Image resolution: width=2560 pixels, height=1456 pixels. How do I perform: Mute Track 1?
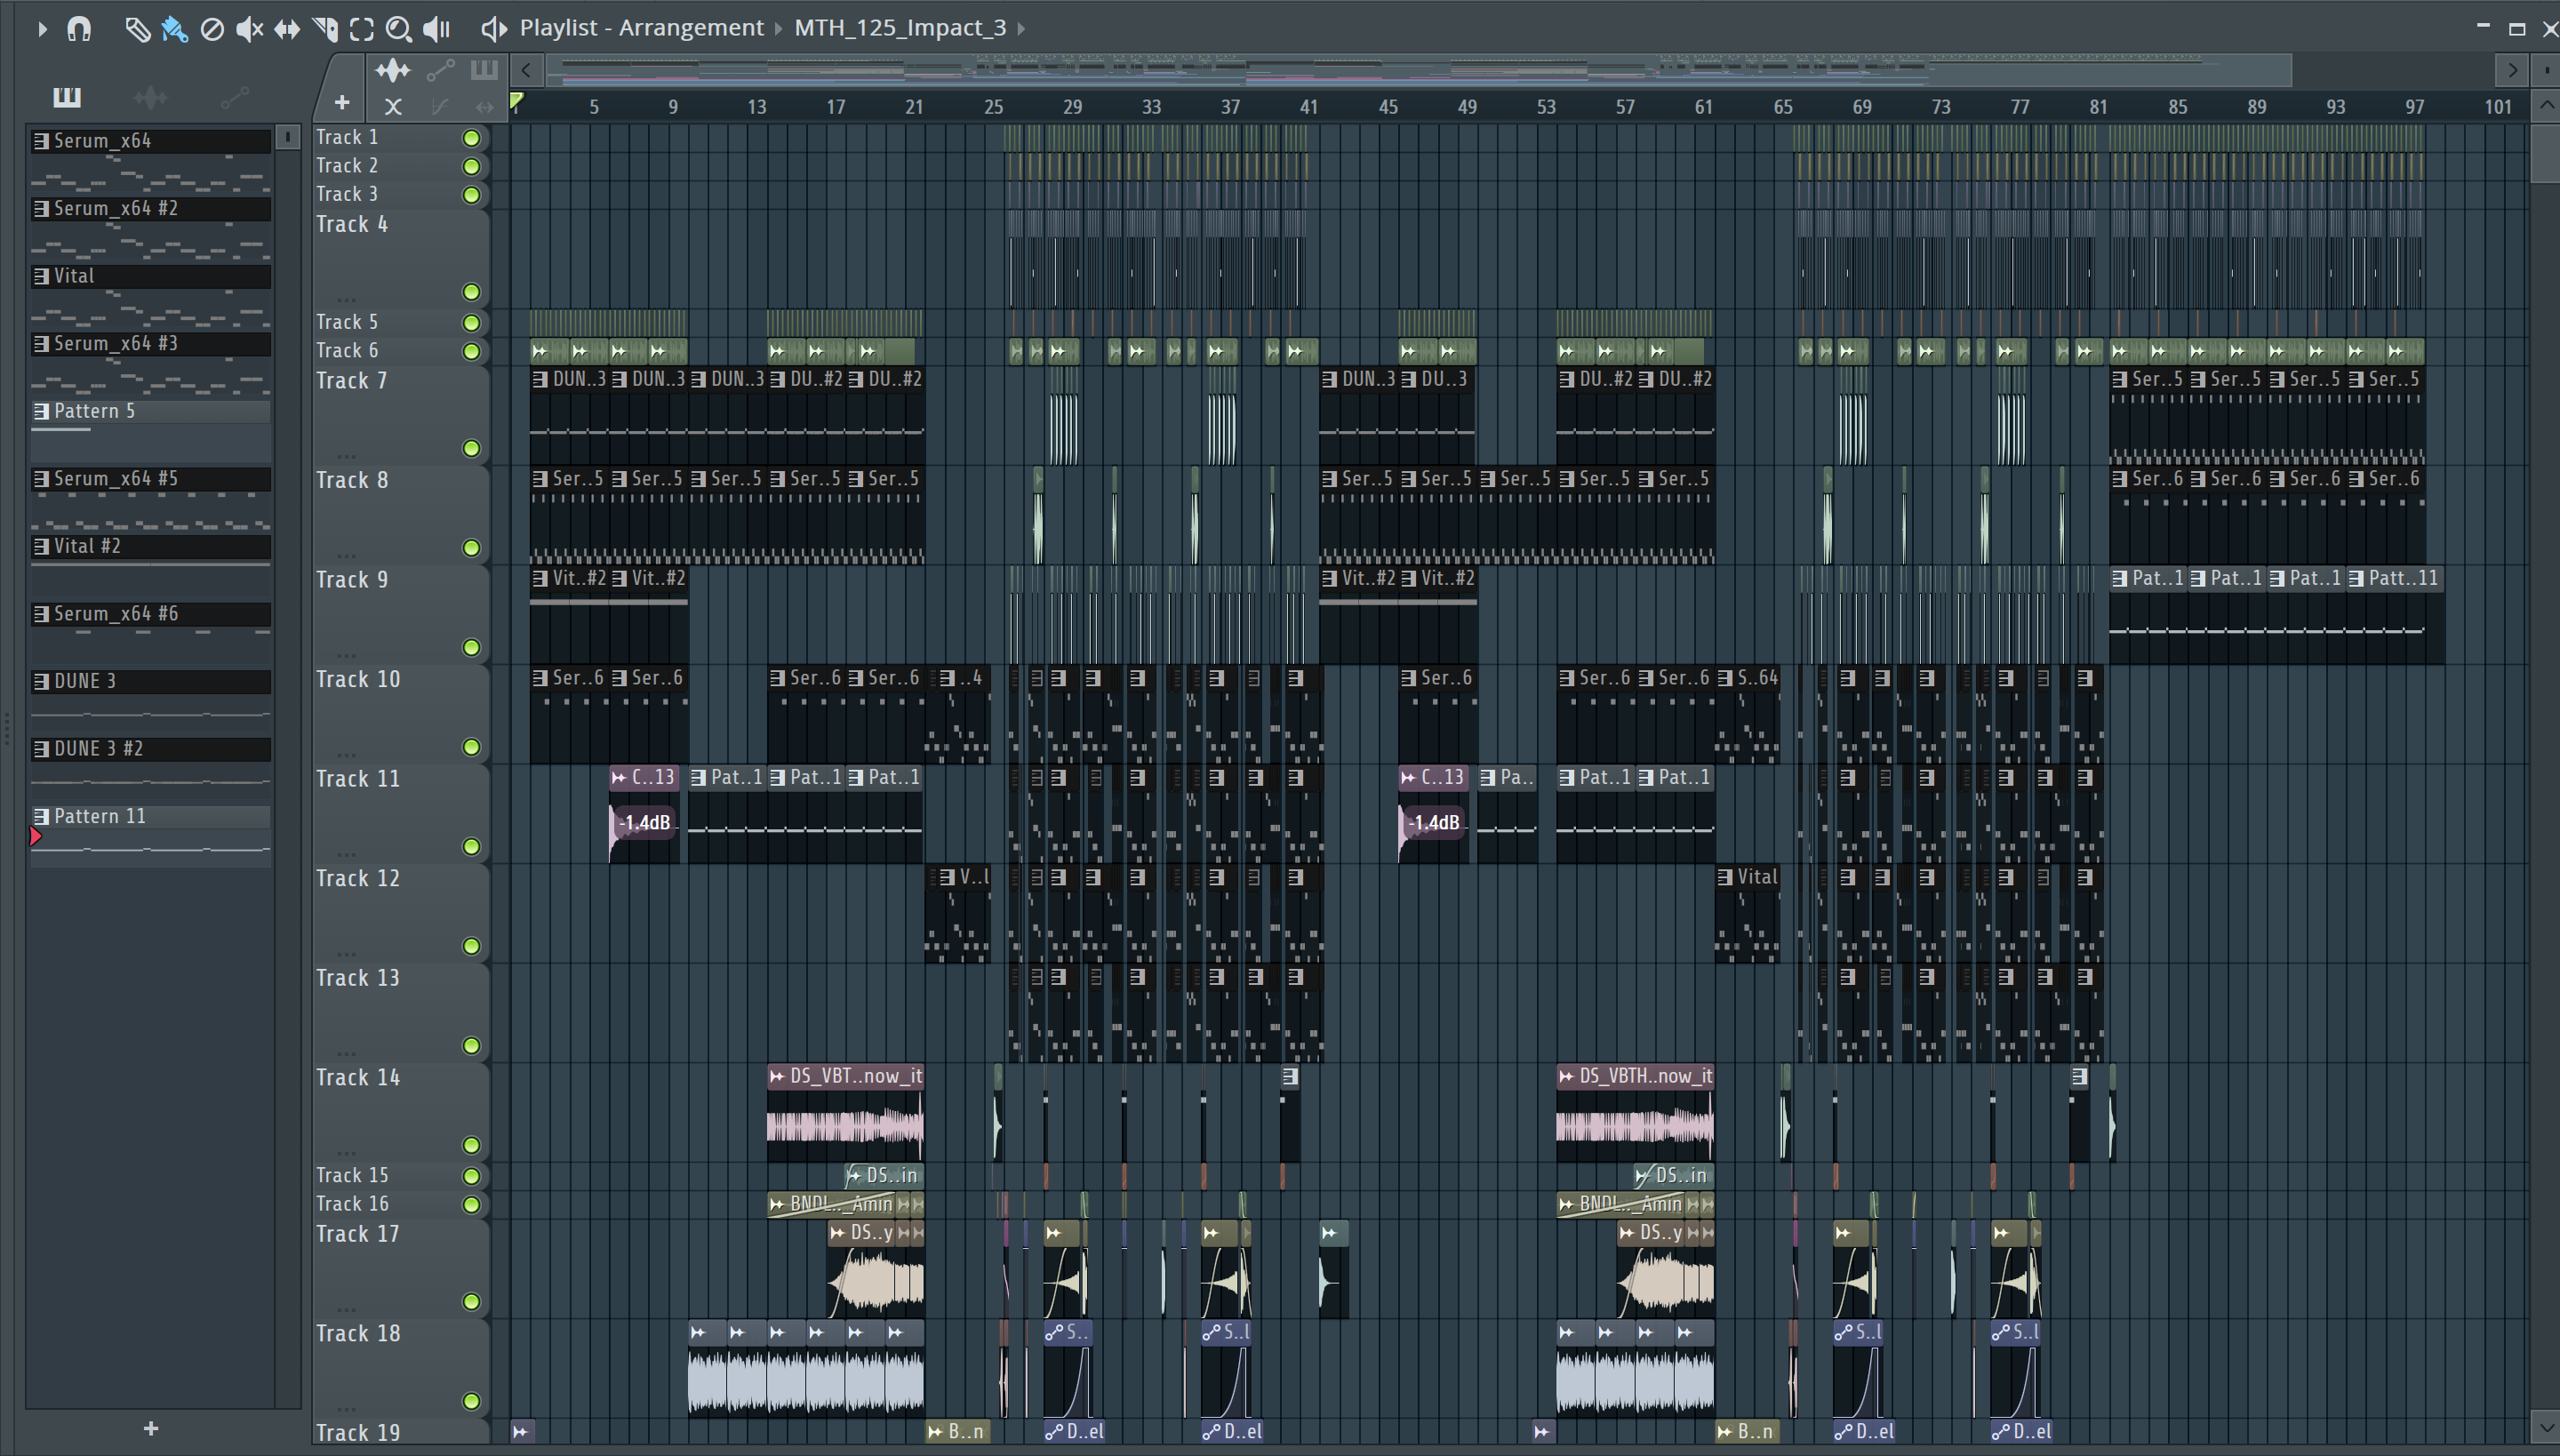(x=471, y=138)
